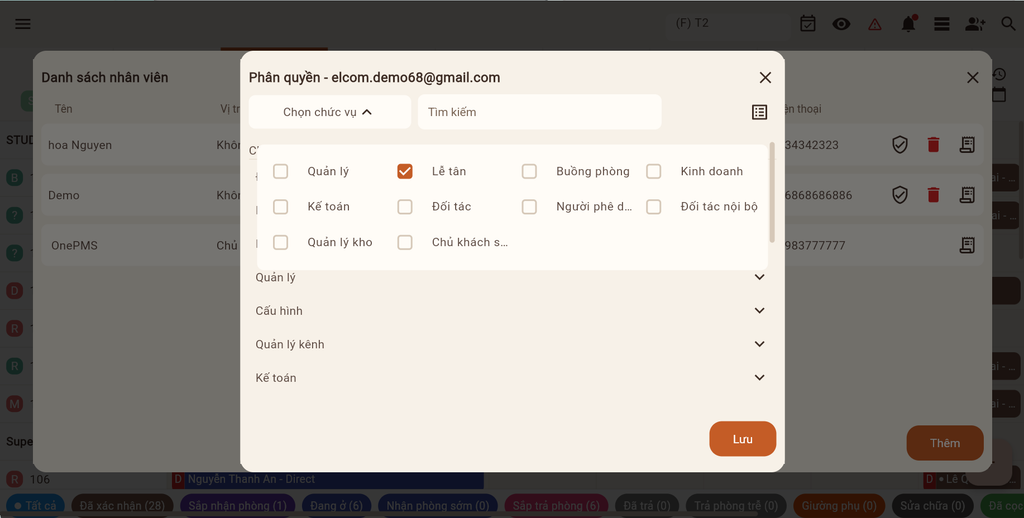Check the Người phê d... role checkbox
1024x518 pixels.
529,206
